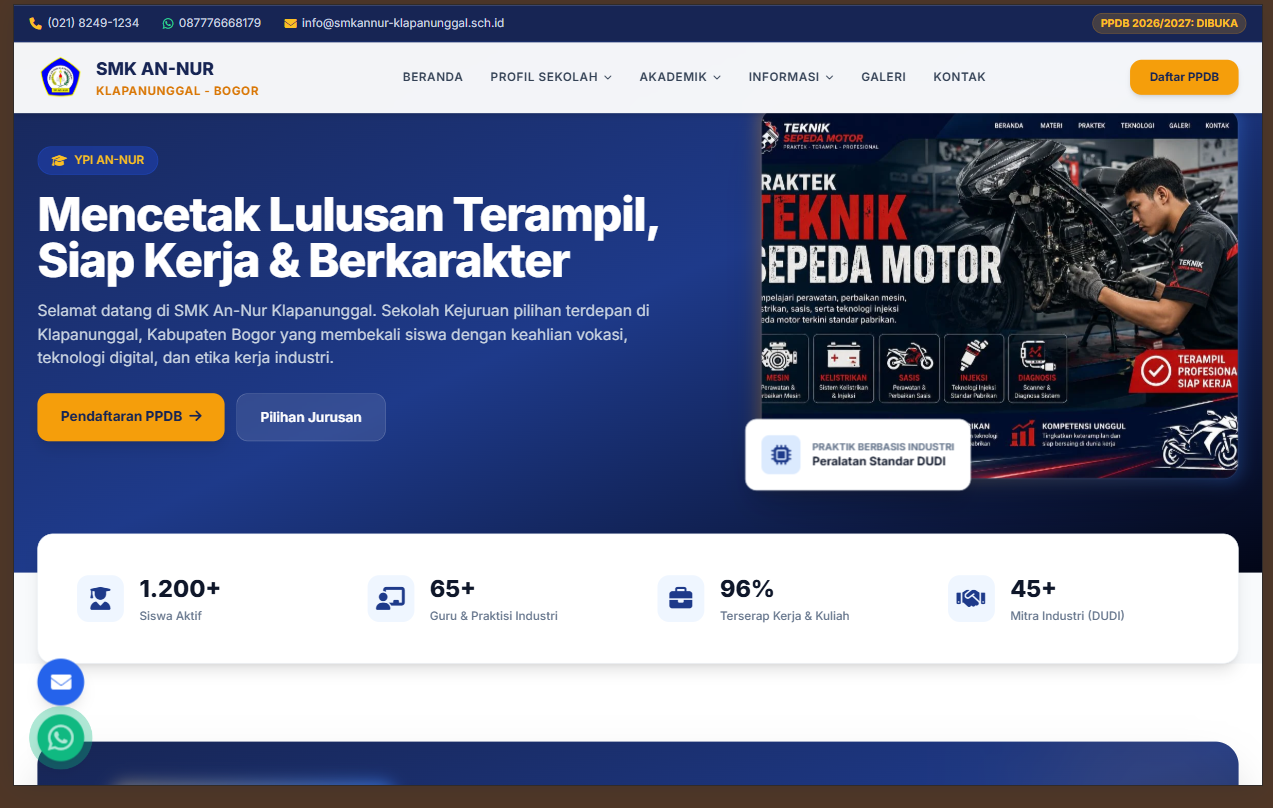Click the Guru & Praktisi Industri label
This screenshot has width=1273, height=808.
pos(494,616)
